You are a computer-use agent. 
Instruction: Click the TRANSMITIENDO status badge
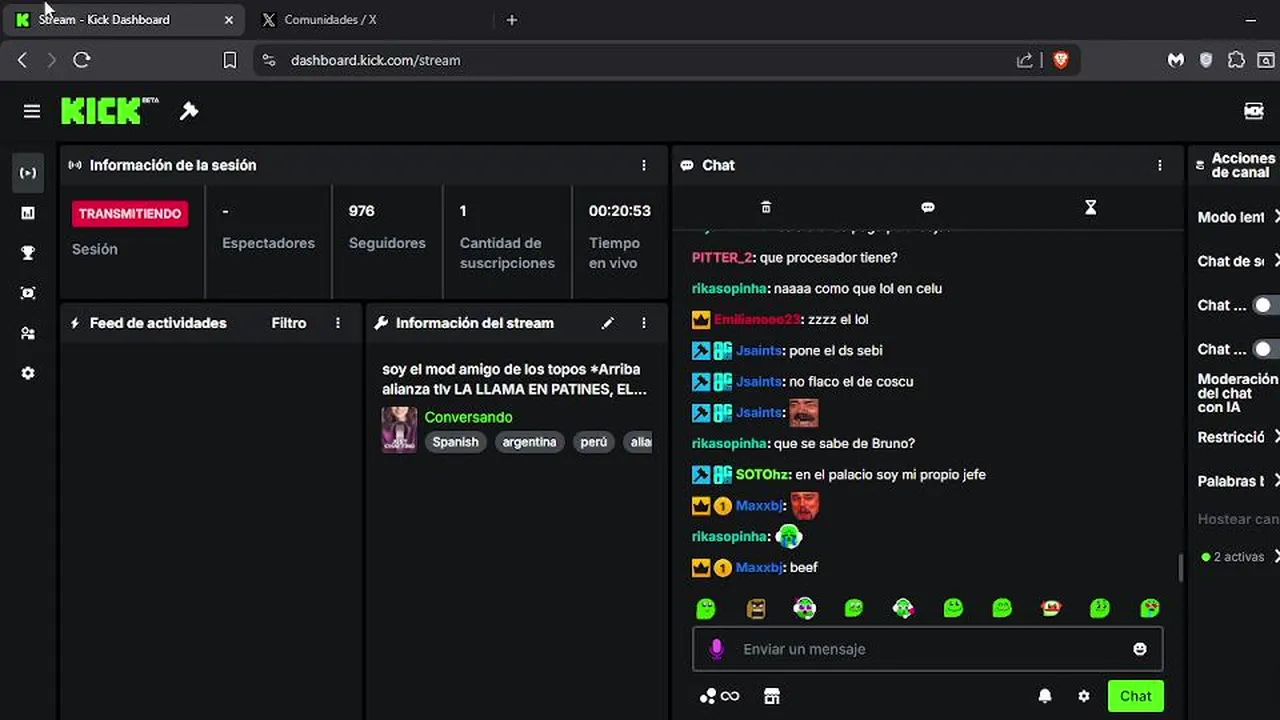(130, 214)
